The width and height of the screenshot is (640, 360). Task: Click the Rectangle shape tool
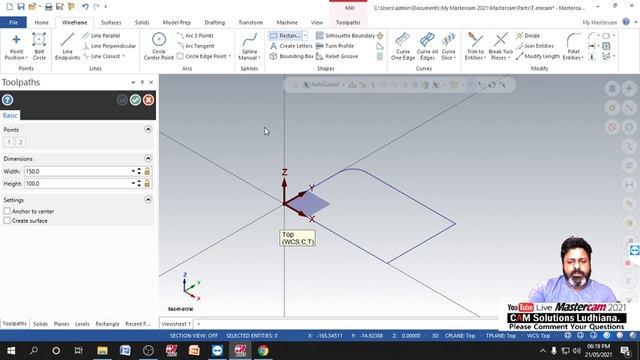[285, 36]
